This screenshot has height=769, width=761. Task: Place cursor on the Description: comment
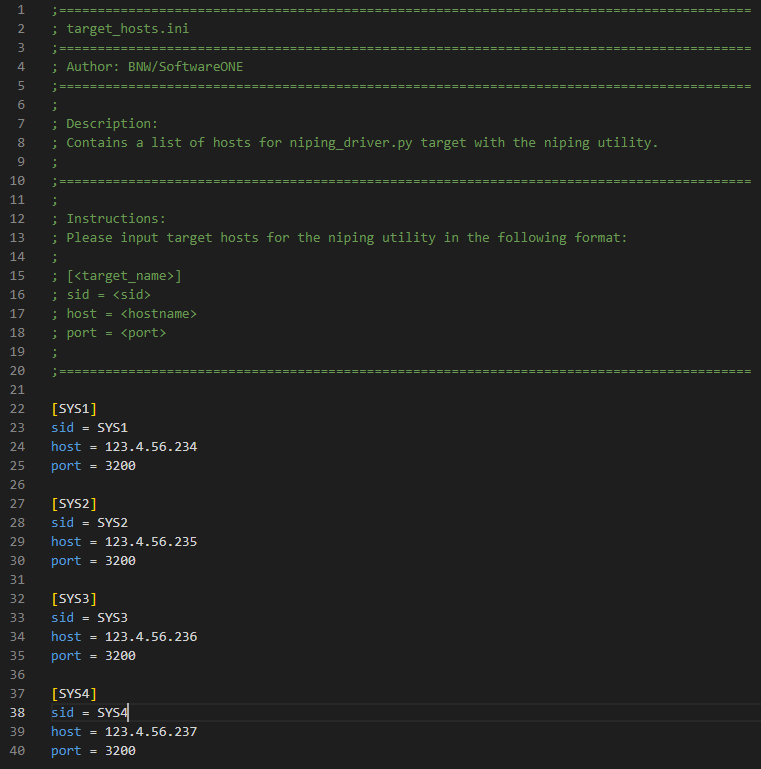112,123
